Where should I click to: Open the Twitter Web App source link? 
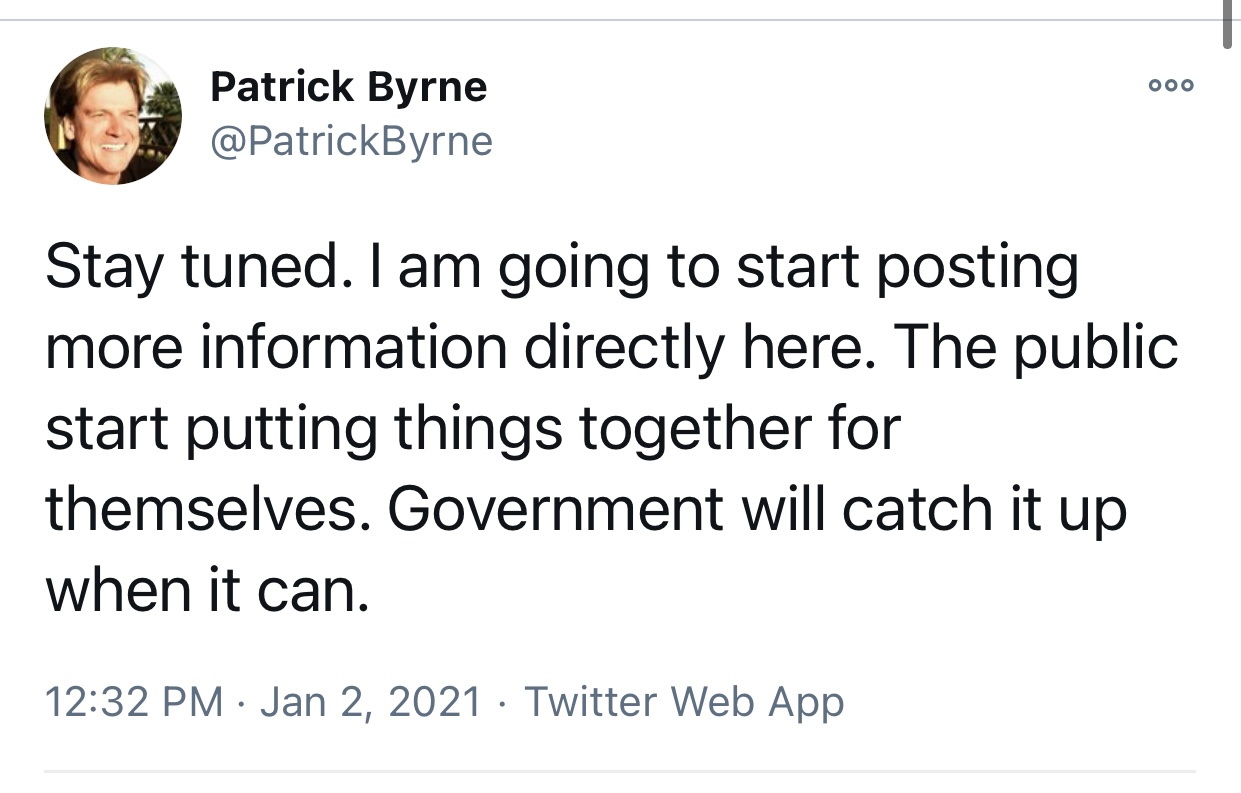[x=684, y=701]
